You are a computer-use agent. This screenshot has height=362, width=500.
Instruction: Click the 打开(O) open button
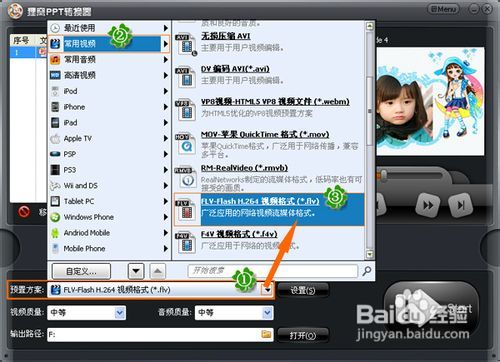pos(303,335)
